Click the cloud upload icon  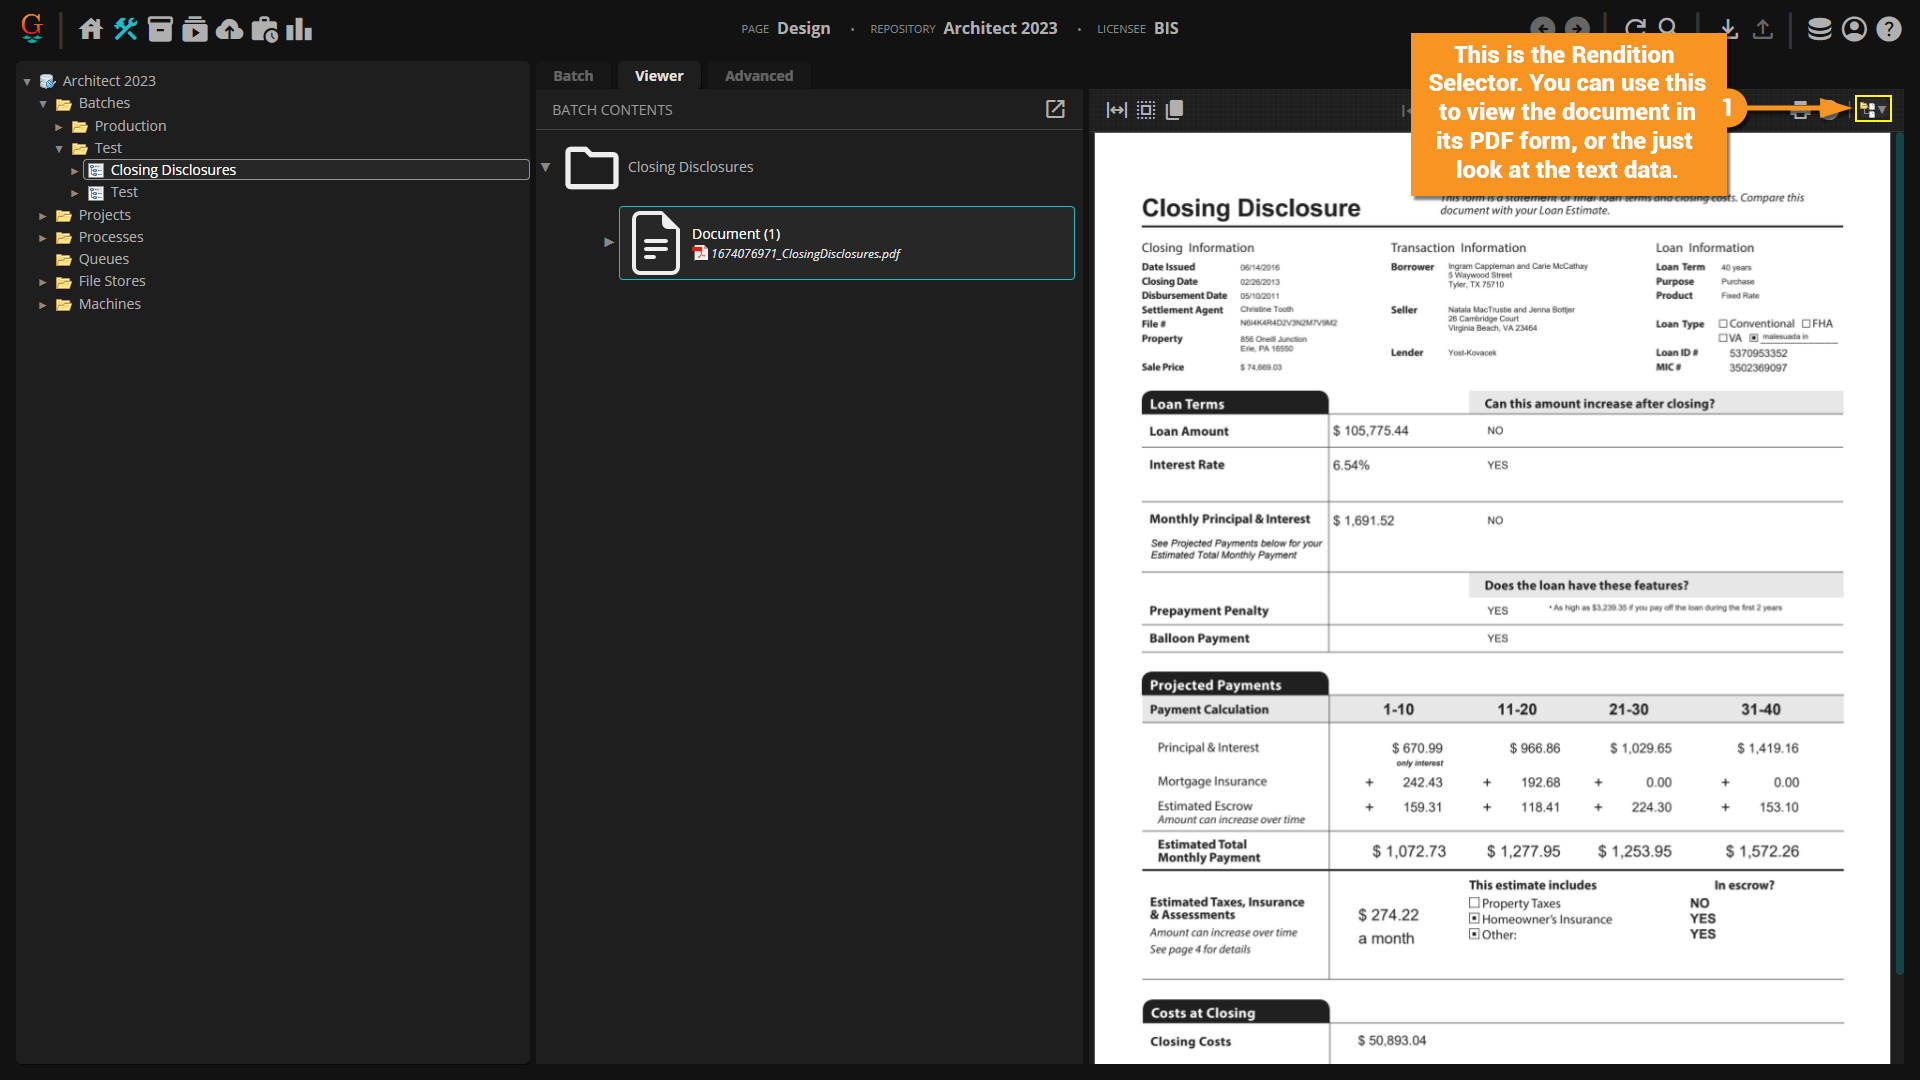(229, 29)
